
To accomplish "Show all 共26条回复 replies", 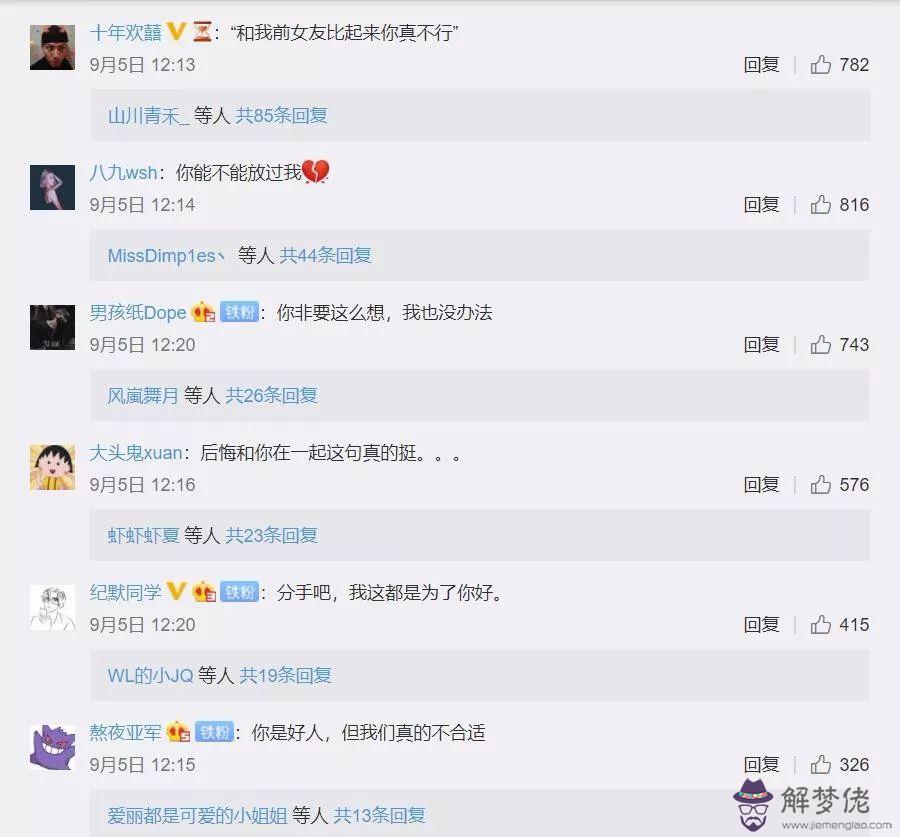I will coord(271,396).
